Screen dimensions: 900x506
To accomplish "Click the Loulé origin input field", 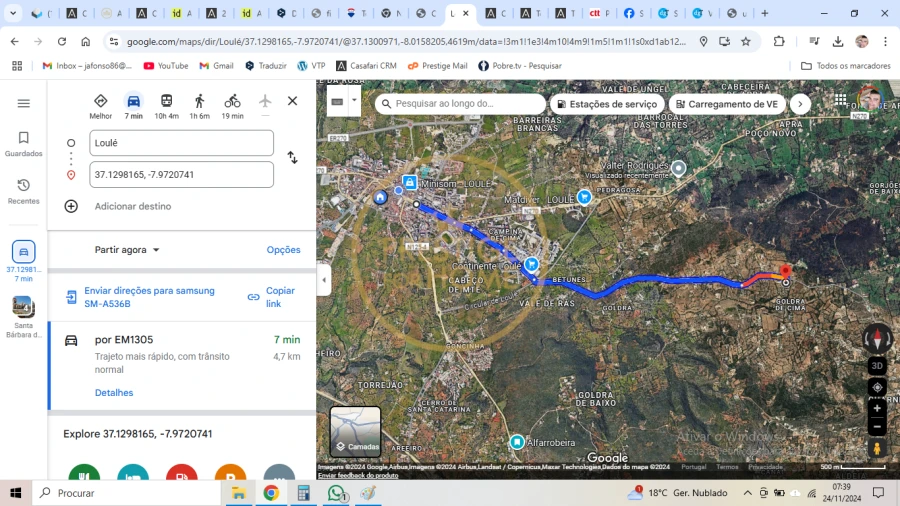I will coord(181,143).
